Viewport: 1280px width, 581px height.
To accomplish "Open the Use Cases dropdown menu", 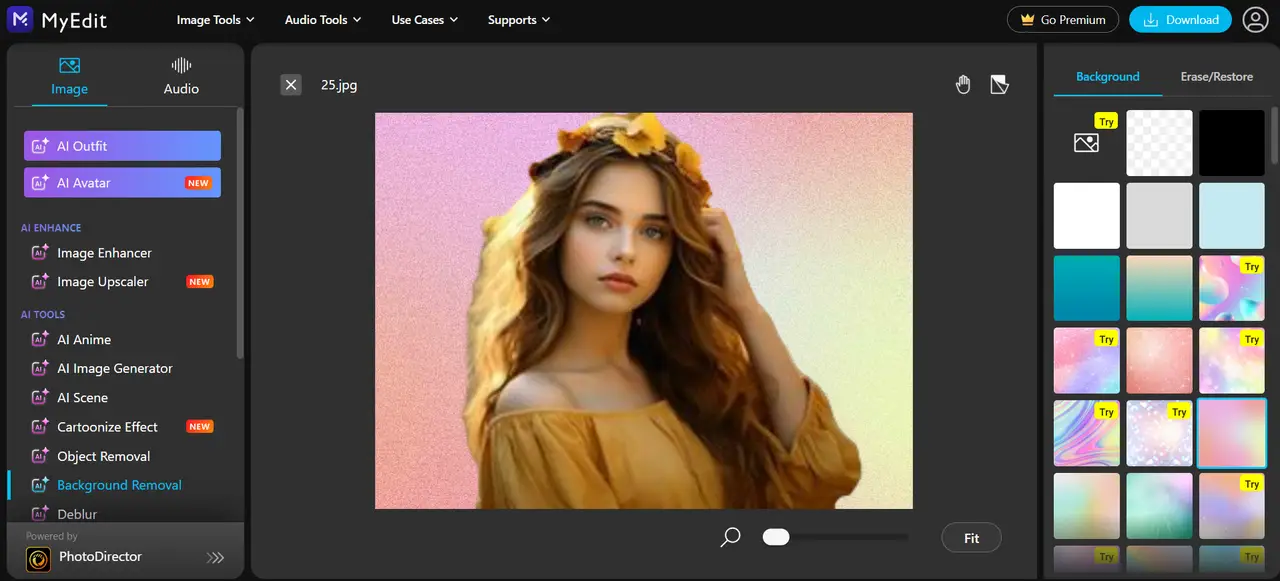I will pos(424,20).
